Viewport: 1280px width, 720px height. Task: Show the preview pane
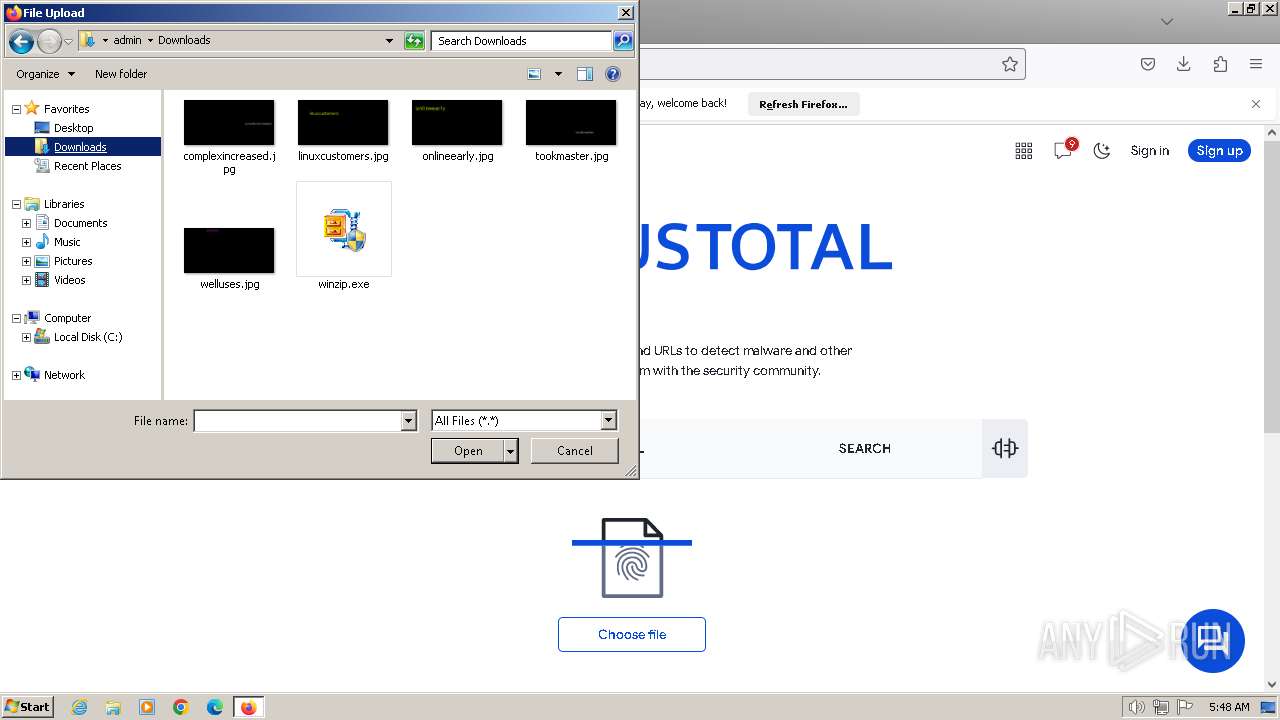[585, 74]
